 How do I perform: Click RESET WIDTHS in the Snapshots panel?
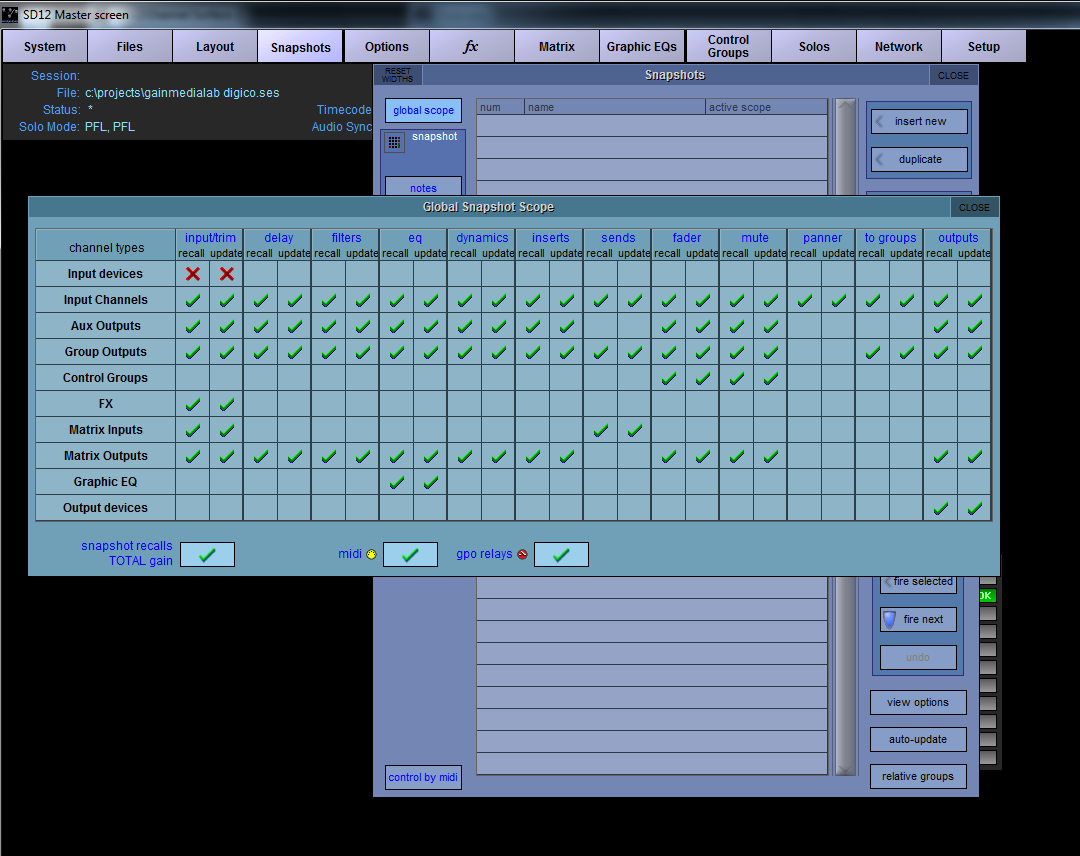click(398, 75)
